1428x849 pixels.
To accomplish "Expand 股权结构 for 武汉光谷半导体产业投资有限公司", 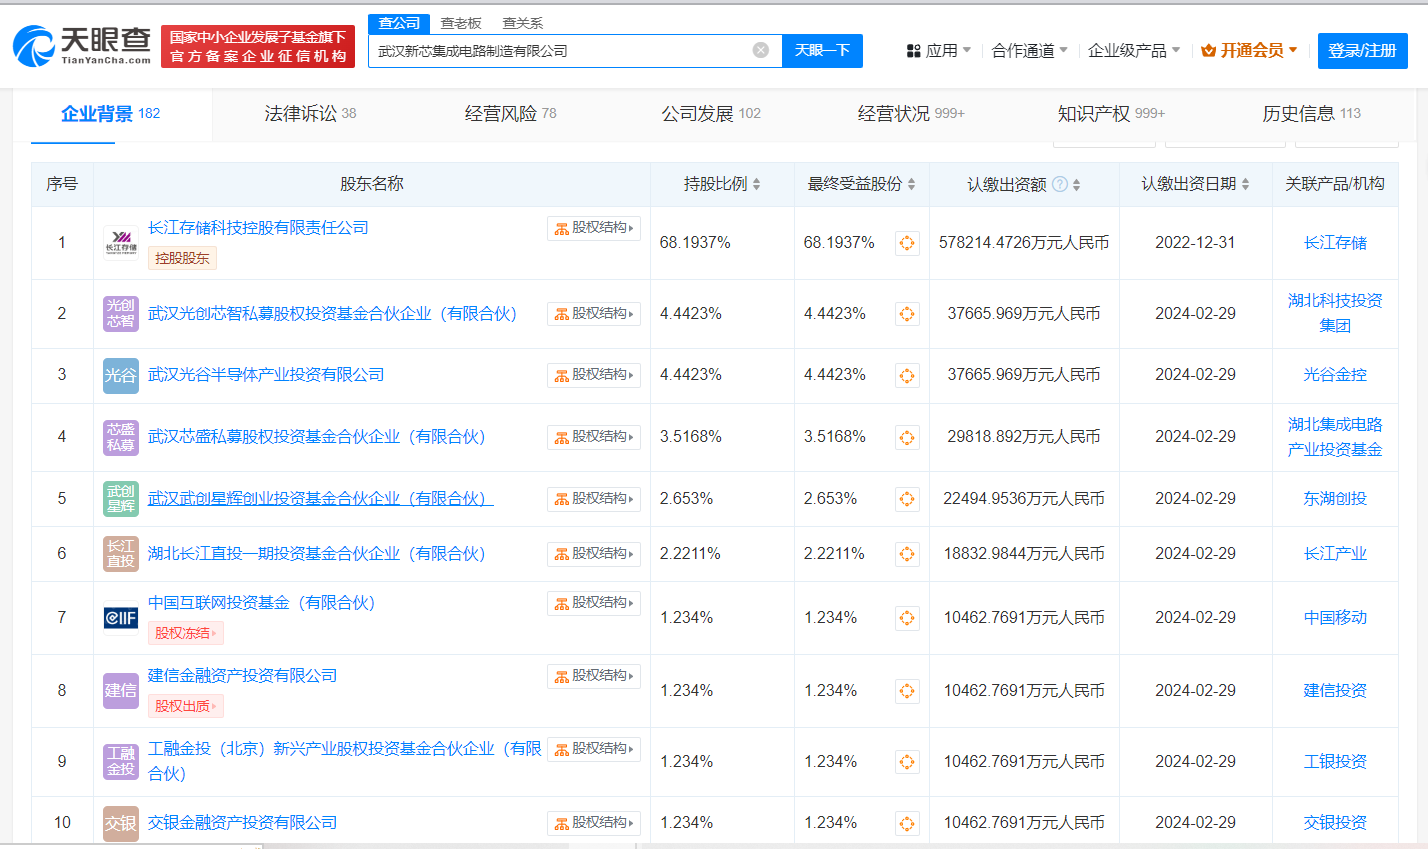I will click(594, 375).
